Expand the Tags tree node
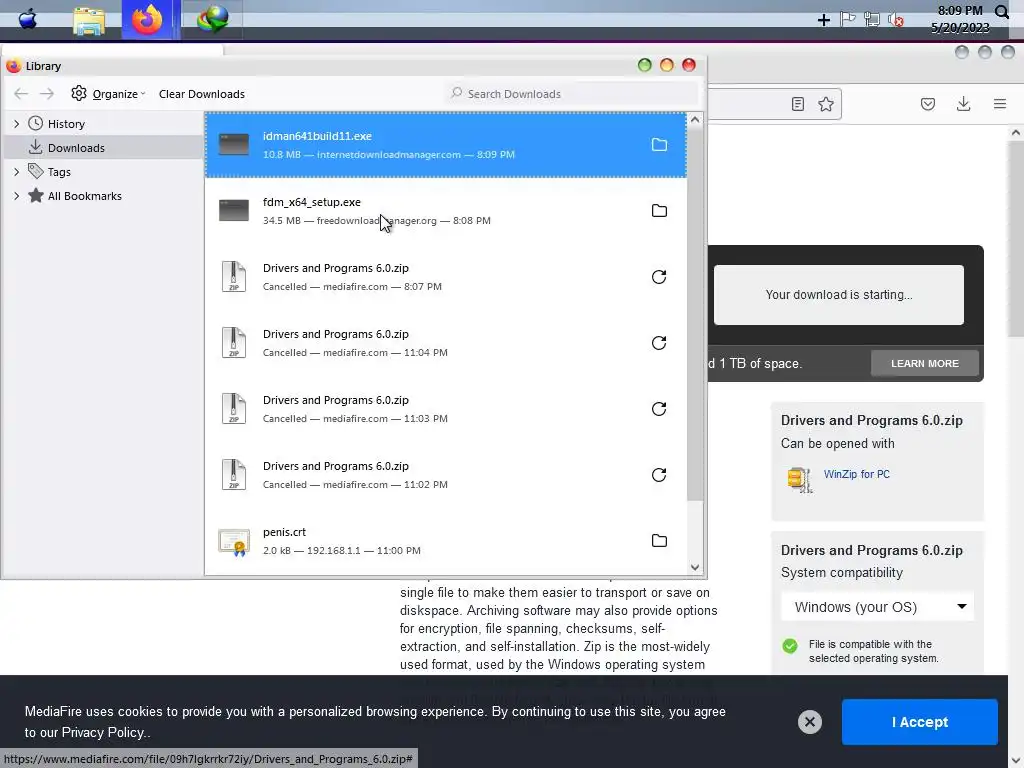The width and height of the screenshot is (1024, 768). 17,172
